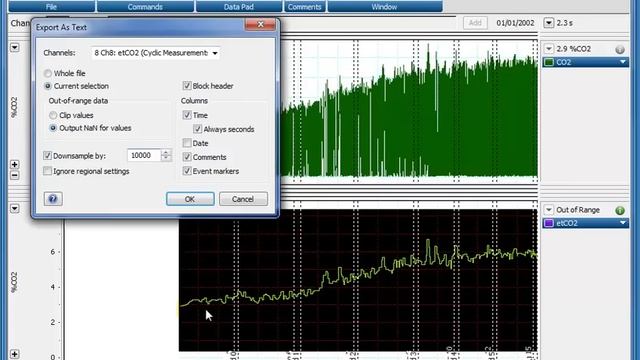Open the Window menu

(384, 7)
